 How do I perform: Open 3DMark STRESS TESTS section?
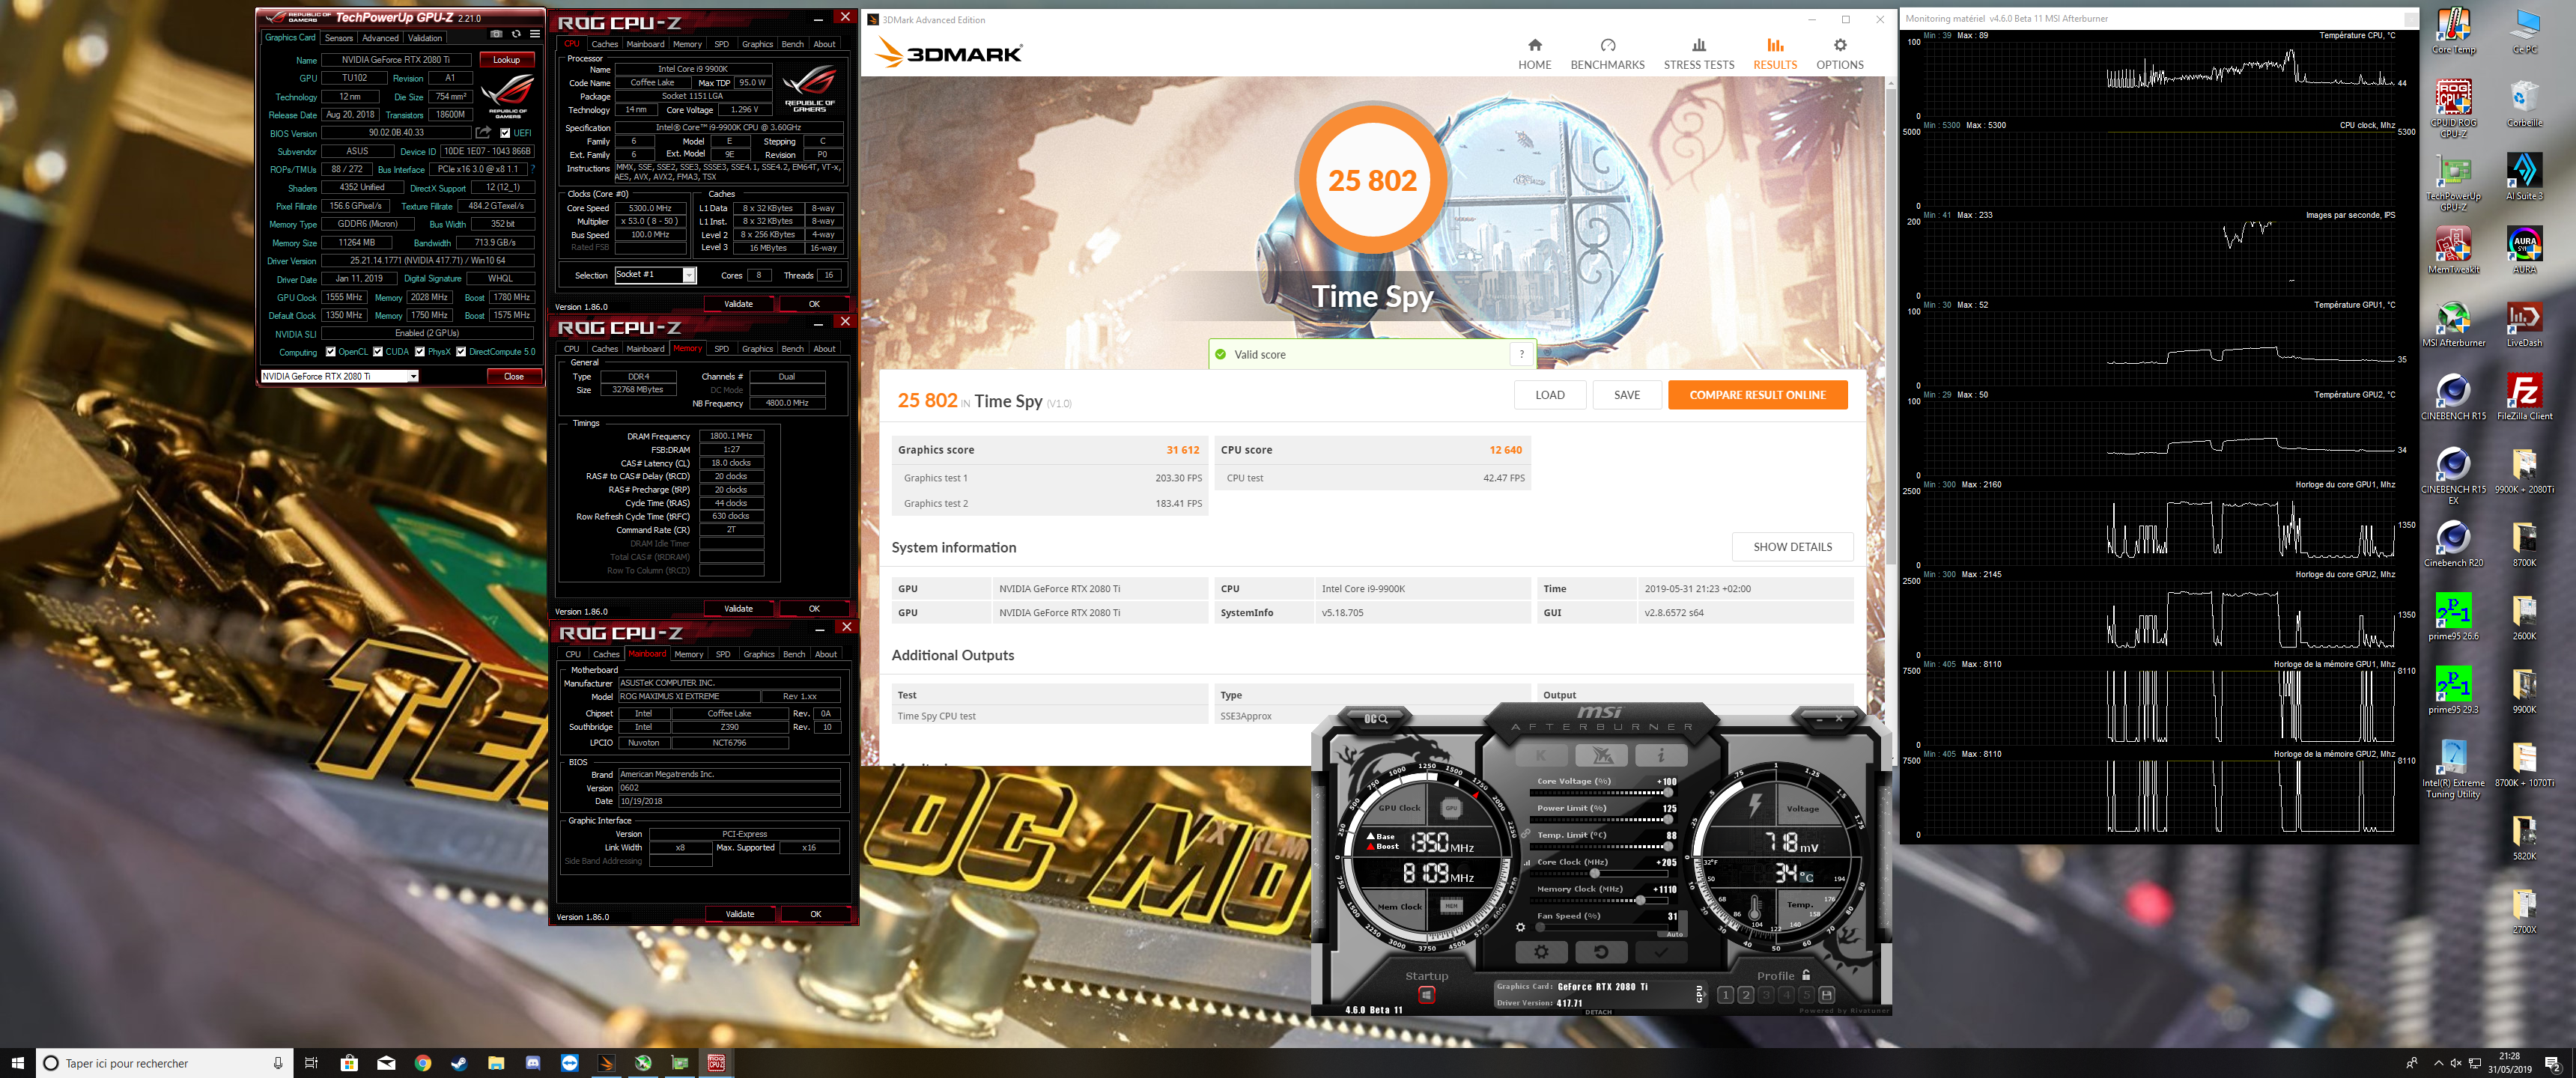(x=1699, y=54)
